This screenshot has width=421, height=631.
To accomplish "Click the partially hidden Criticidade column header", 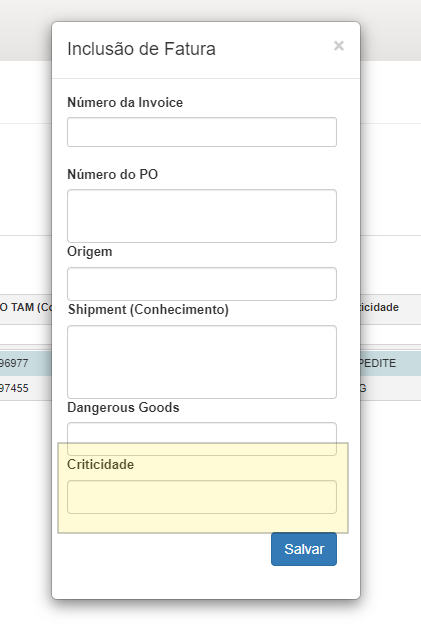I will 380,307.
